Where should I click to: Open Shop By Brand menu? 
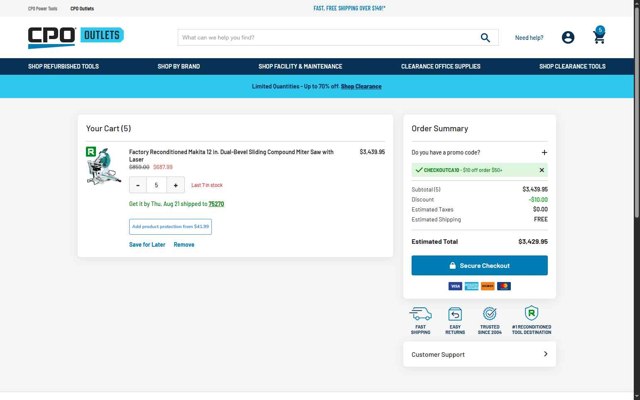[179, 67]
